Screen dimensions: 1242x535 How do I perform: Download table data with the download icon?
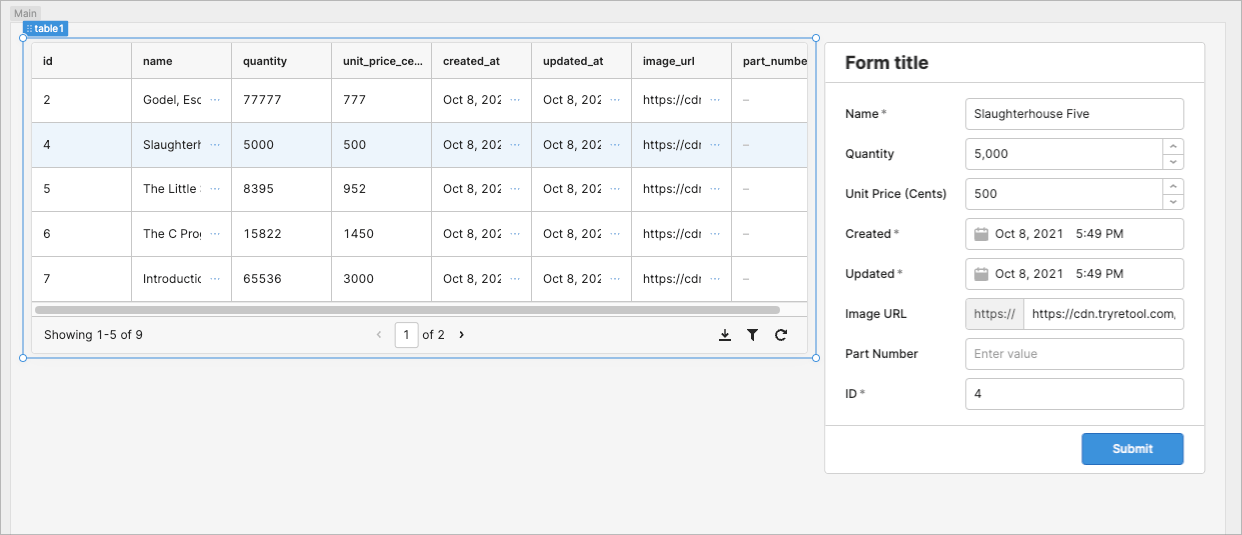tap(725, 335)
